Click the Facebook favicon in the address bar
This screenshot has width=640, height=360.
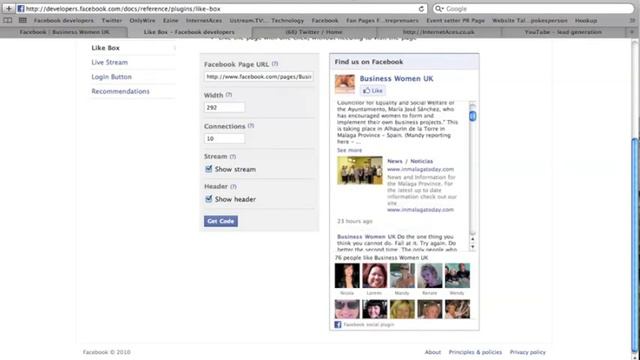coord(21,9)
